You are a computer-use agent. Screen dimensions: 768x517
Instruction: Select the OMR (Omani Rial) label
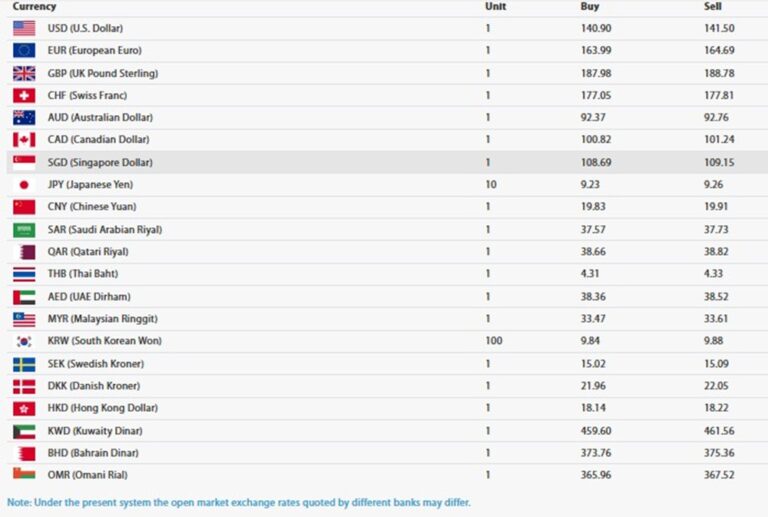tap(87, 475)
